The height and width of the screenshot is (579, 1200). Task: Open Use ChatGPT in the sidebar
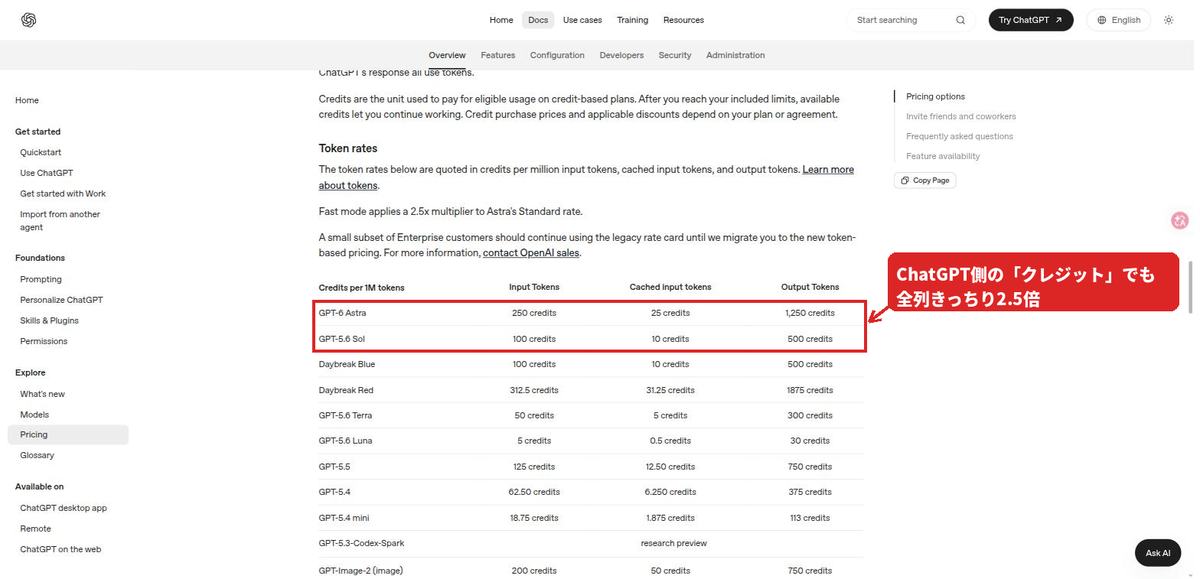tap(47, 173)
